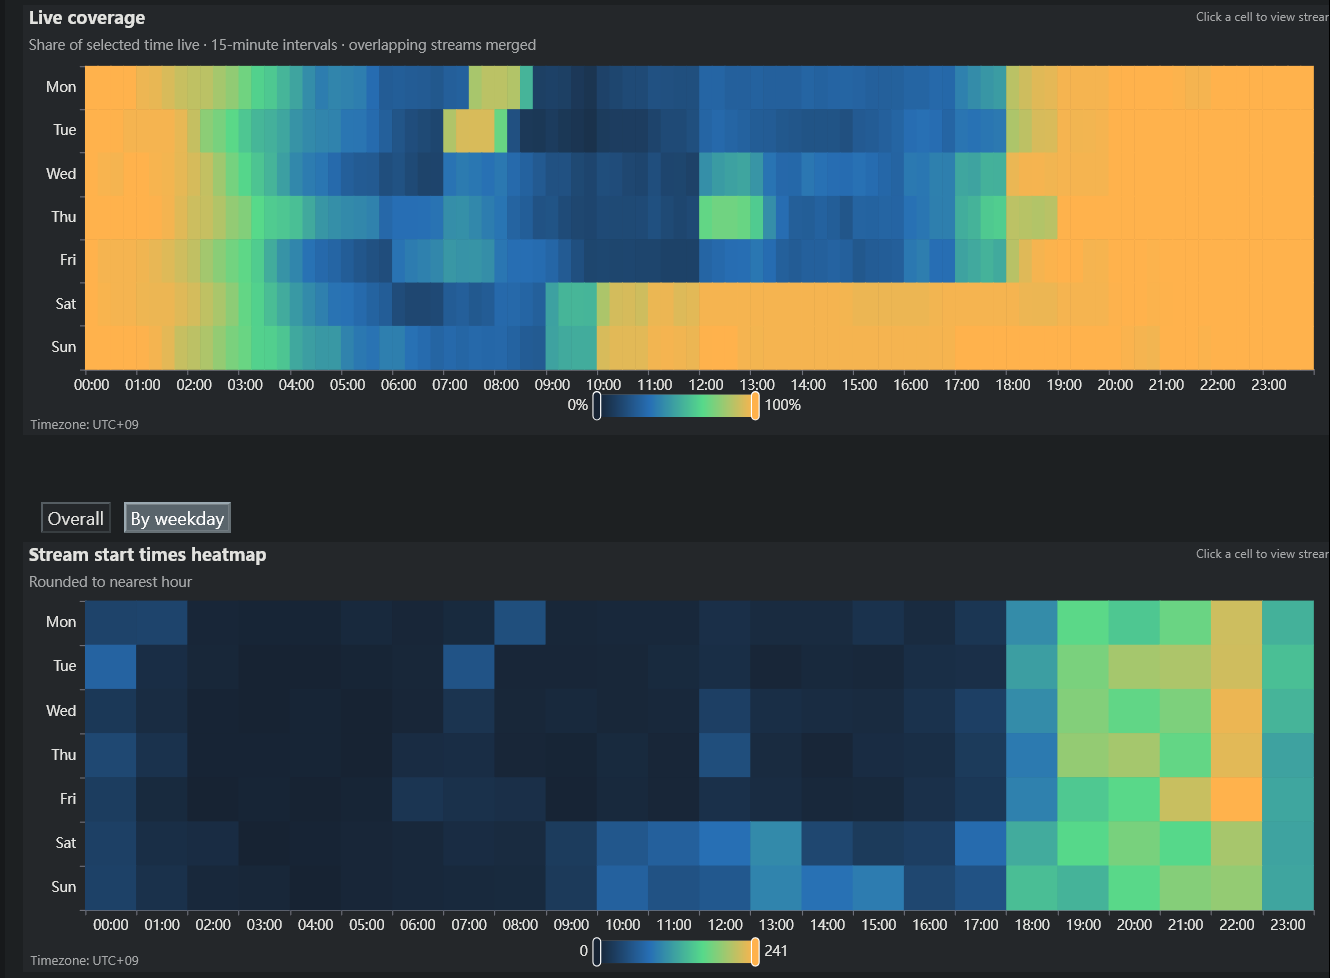This screenshot has height=978, width=1330.
Task: Grab the 0% handle of Live coverage slider
Action: coord(597,406)
